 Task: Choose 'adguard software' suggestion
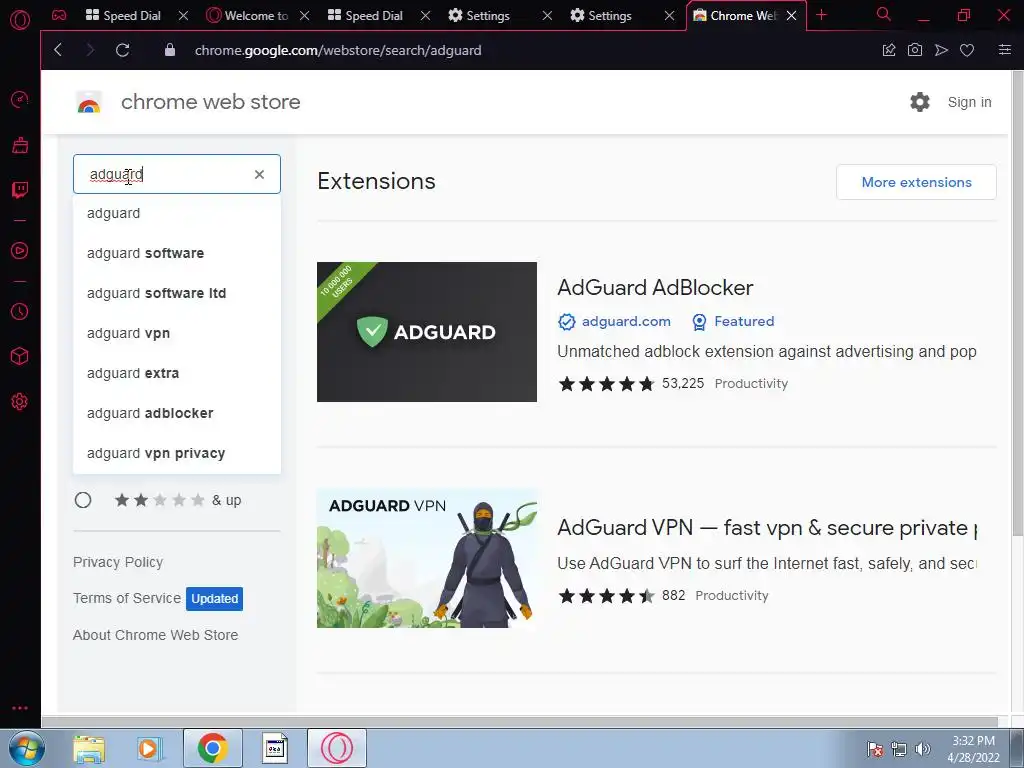coord(176,253)
